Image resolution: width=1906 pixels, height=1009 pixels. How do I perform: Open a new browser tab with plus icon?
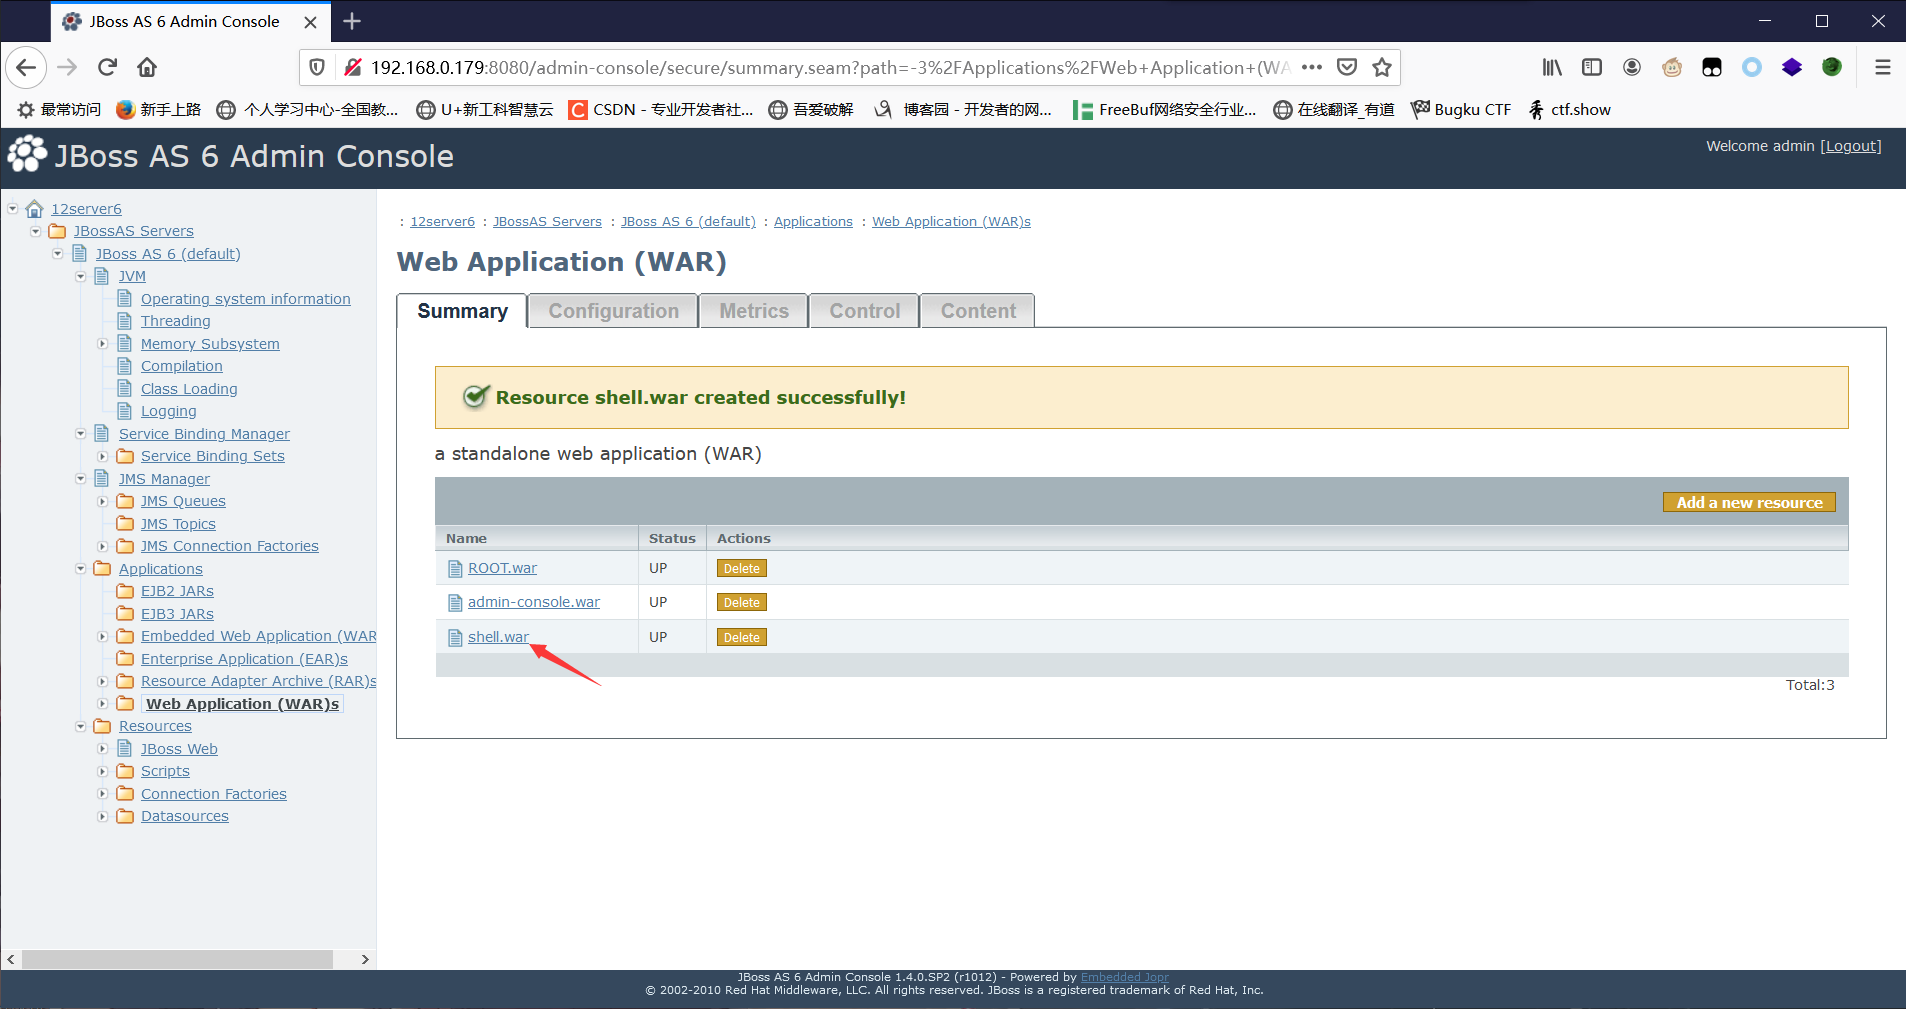(352, 21)
